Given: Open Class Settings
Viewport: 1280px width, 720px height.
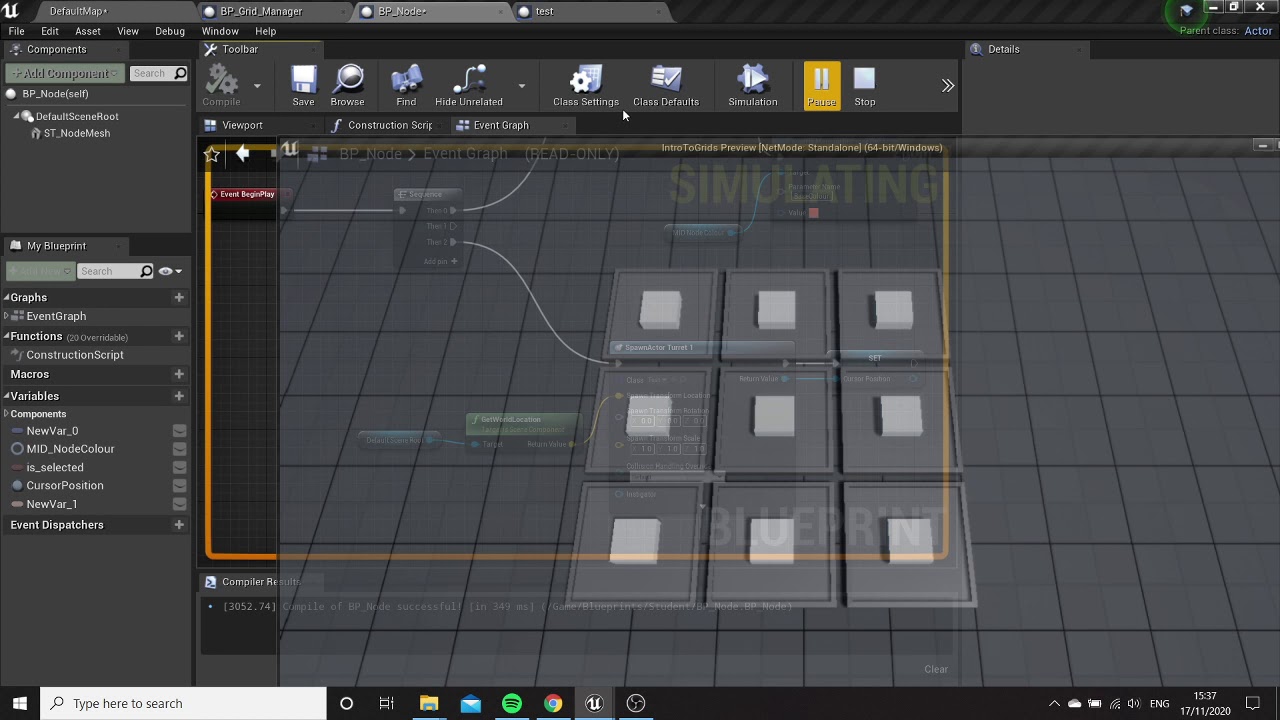Looking at the screenshot, I should click(586, 86).
